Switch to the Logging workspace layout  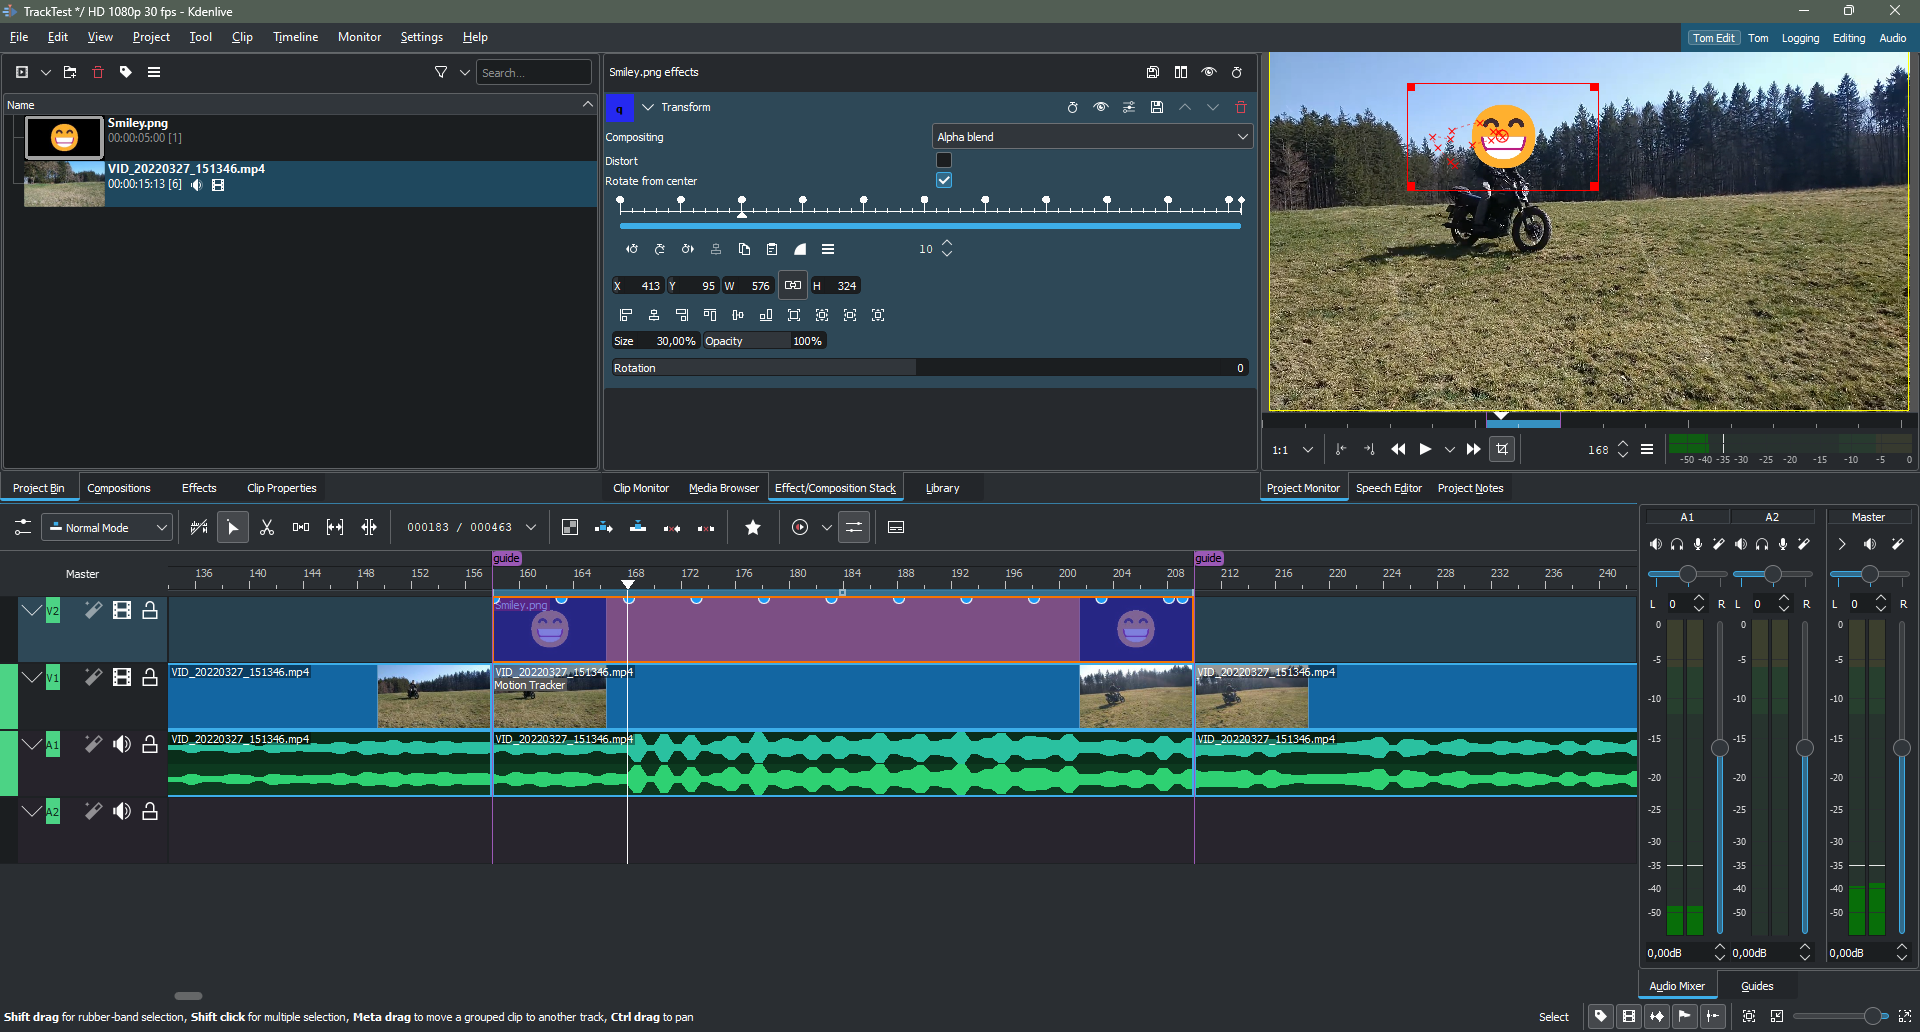[x=1800, y=38]
